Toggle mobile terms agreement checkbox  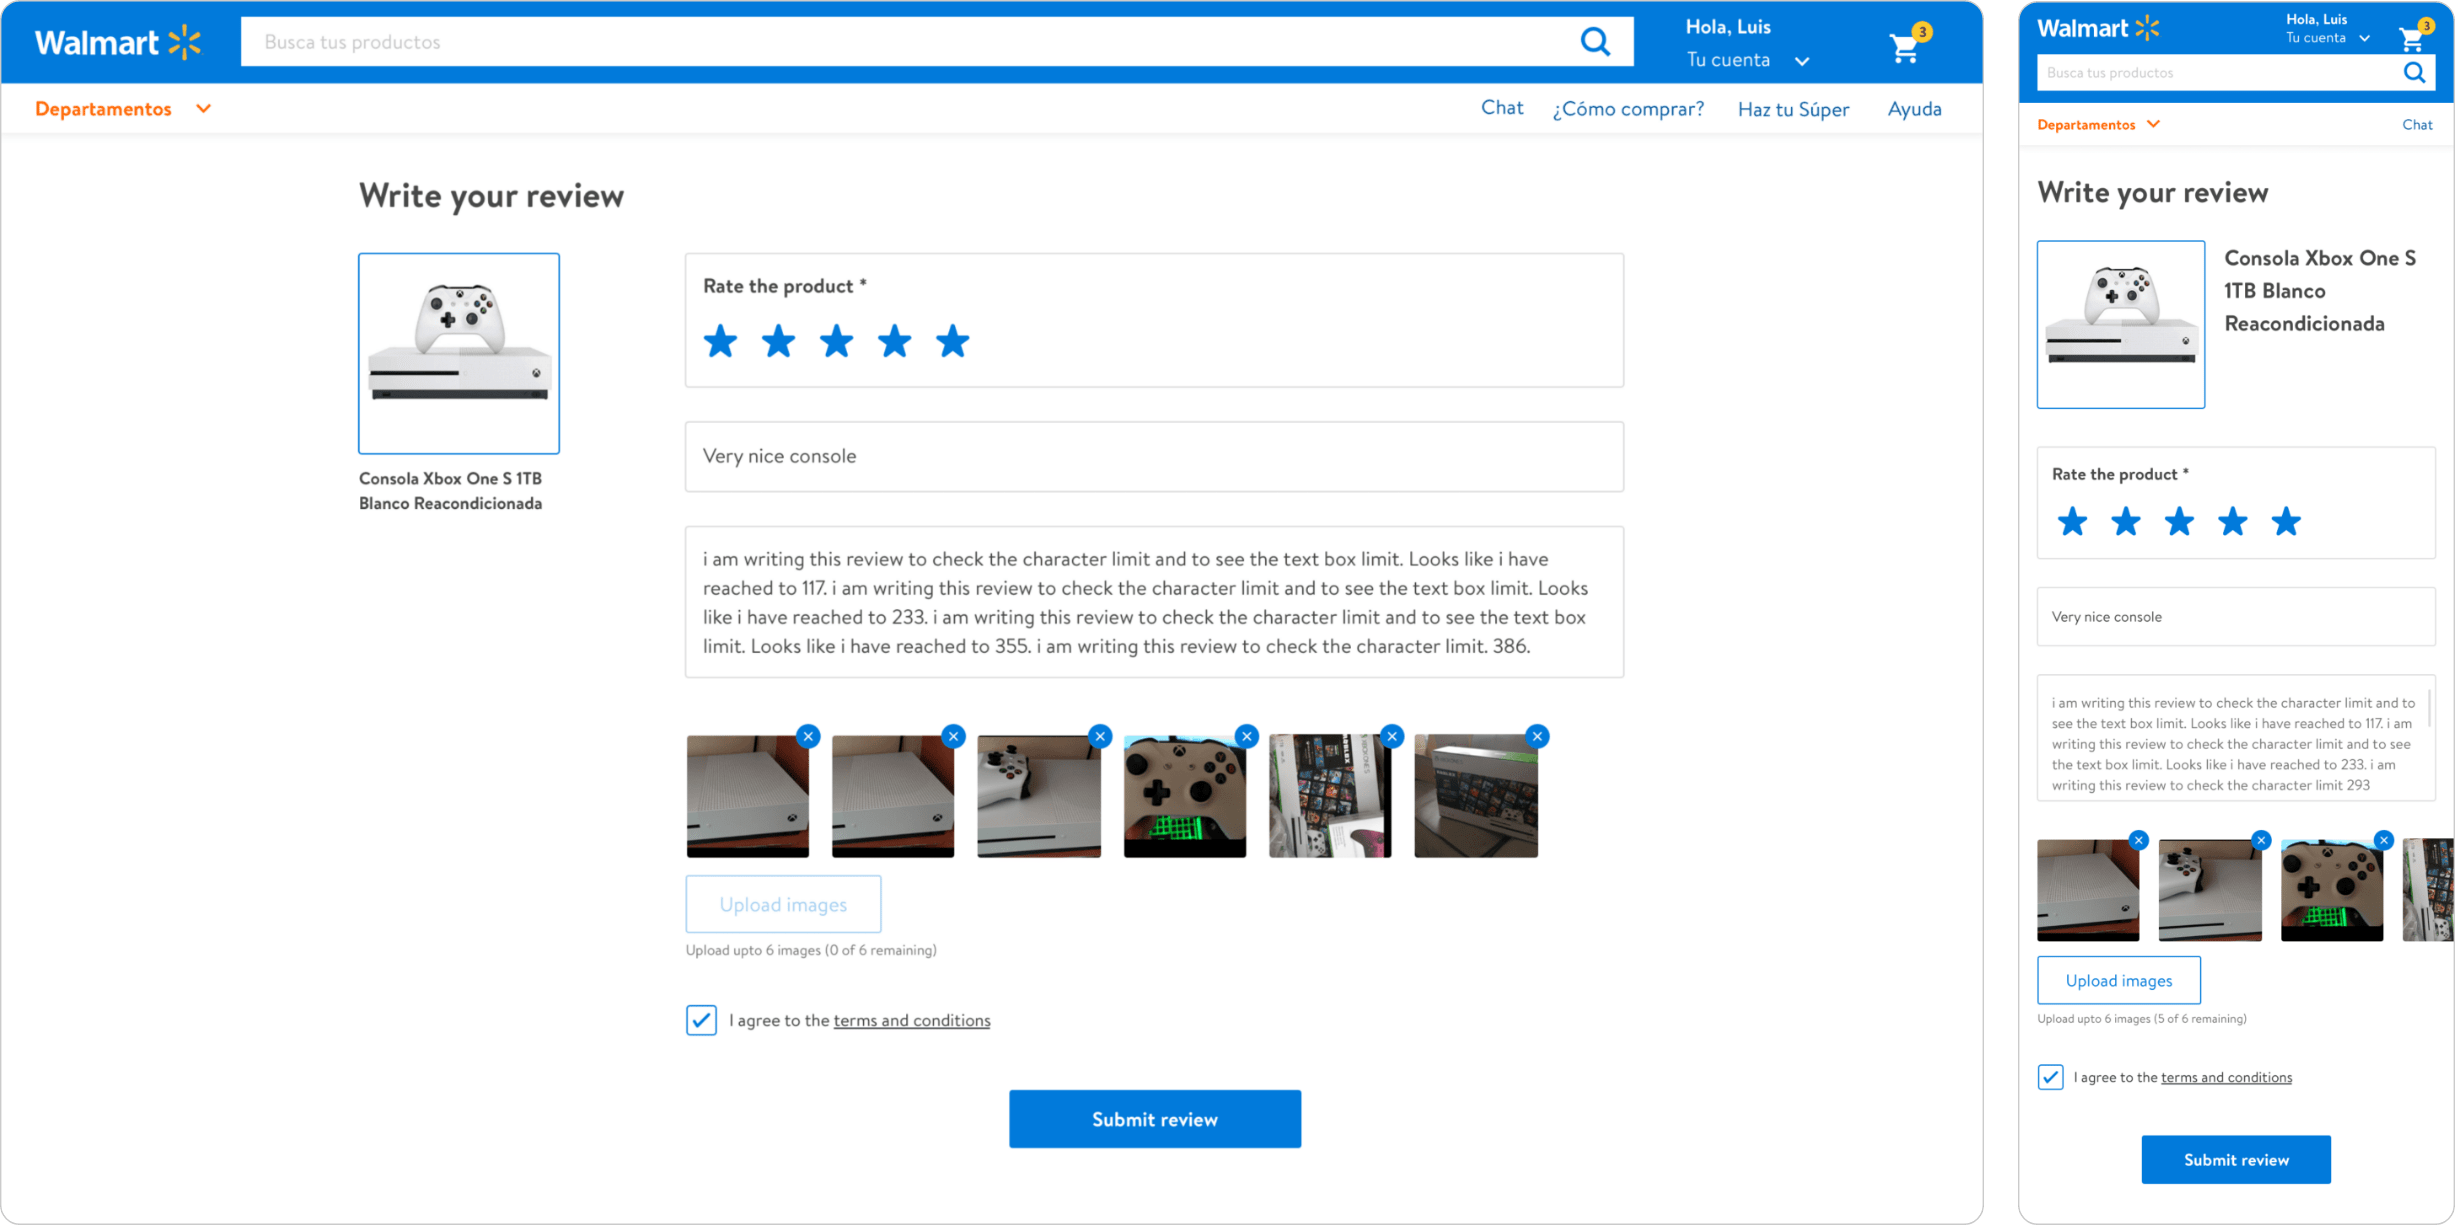point(2050,1077)
